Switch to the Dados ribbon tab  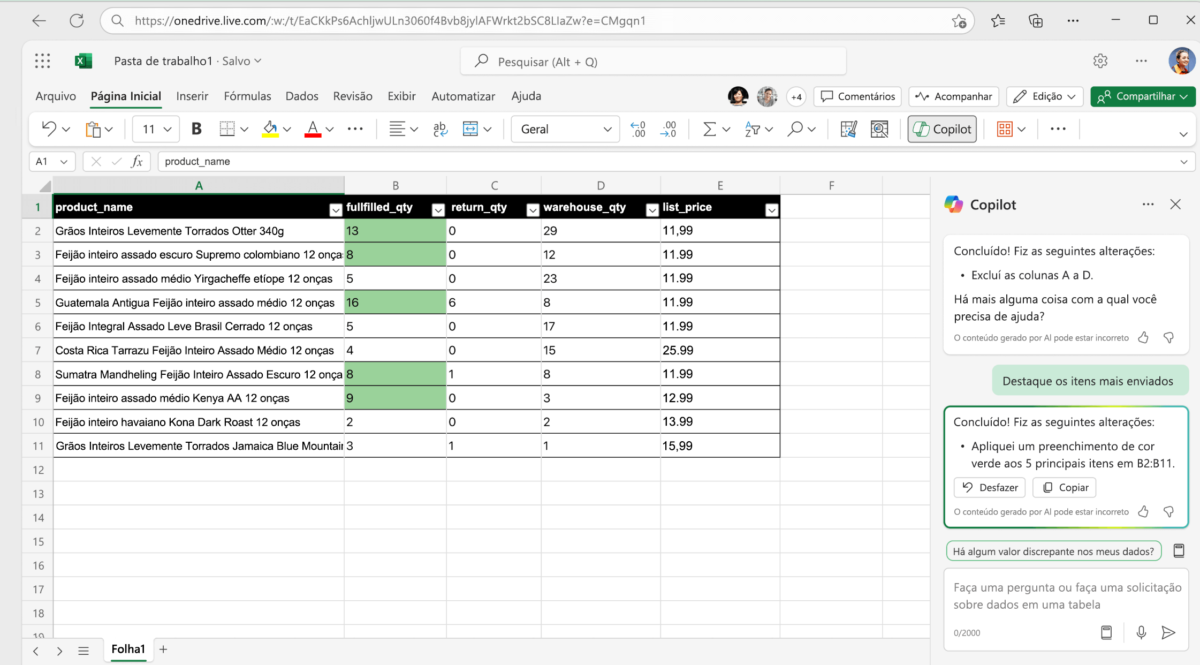tap(301, 96)
